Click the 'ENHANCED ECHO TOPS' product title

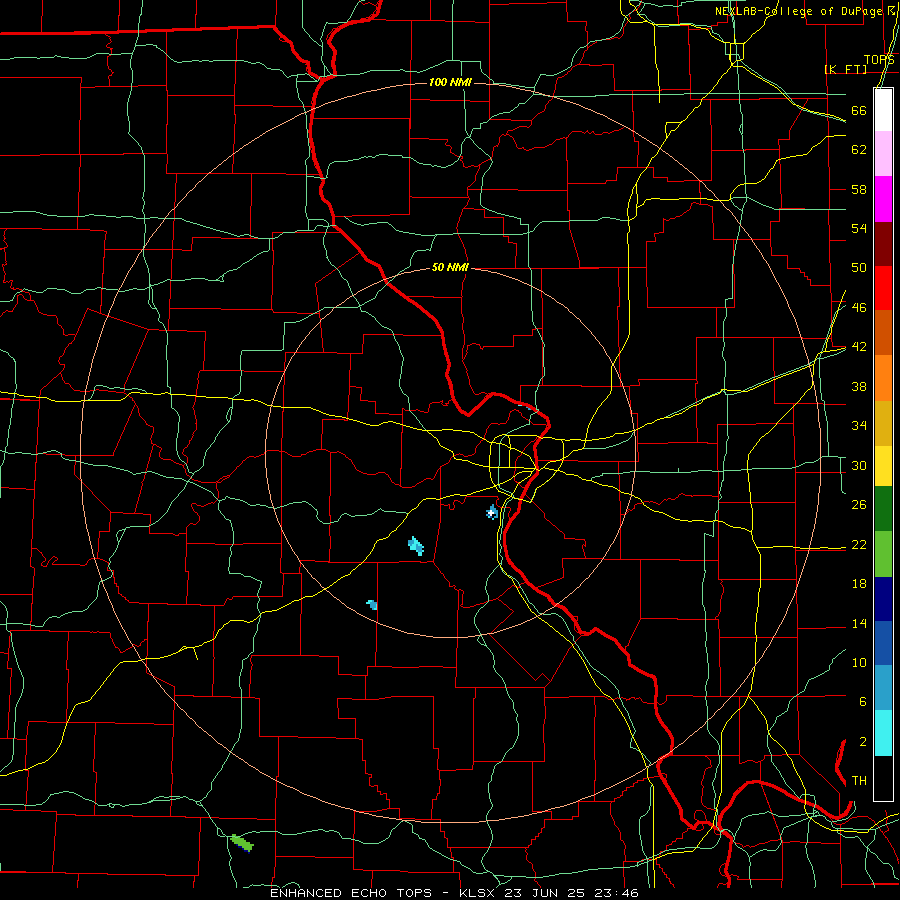point(350,893)
